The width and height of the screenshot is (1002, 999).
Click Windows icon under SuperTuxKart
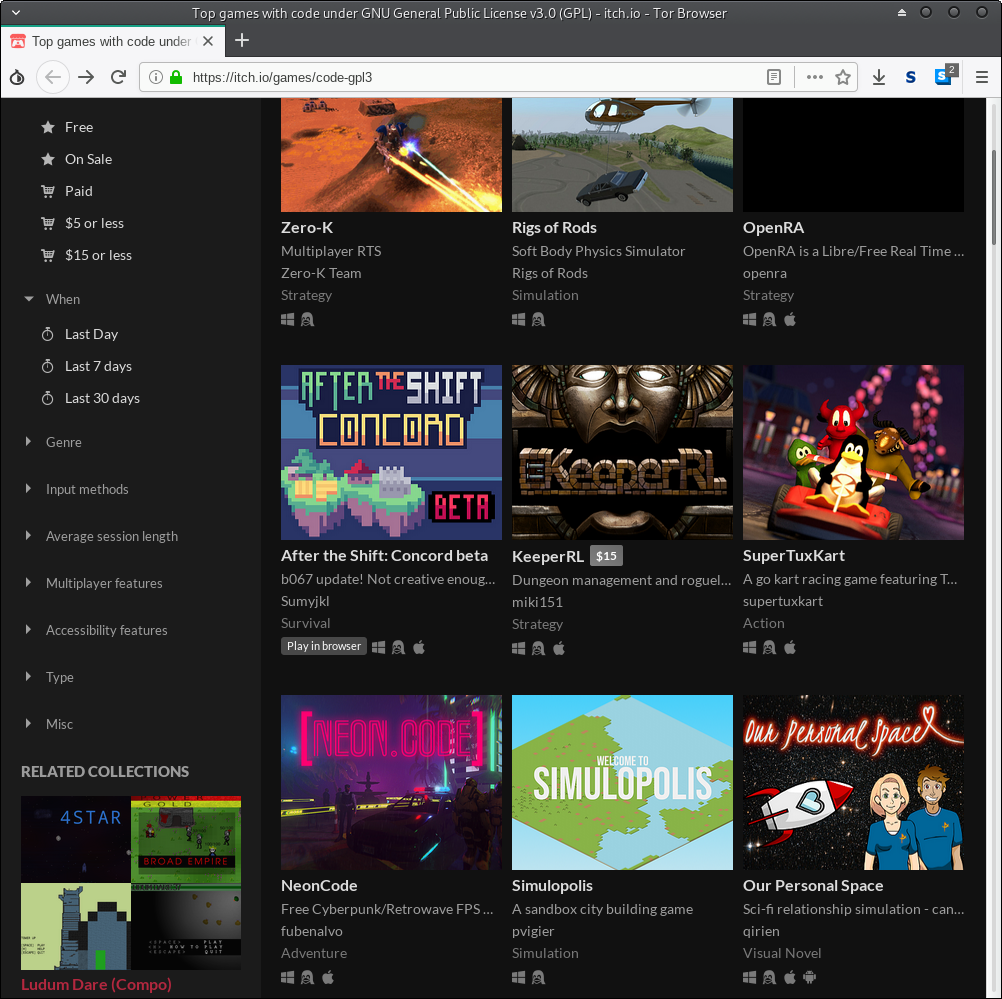click(750, 647)
